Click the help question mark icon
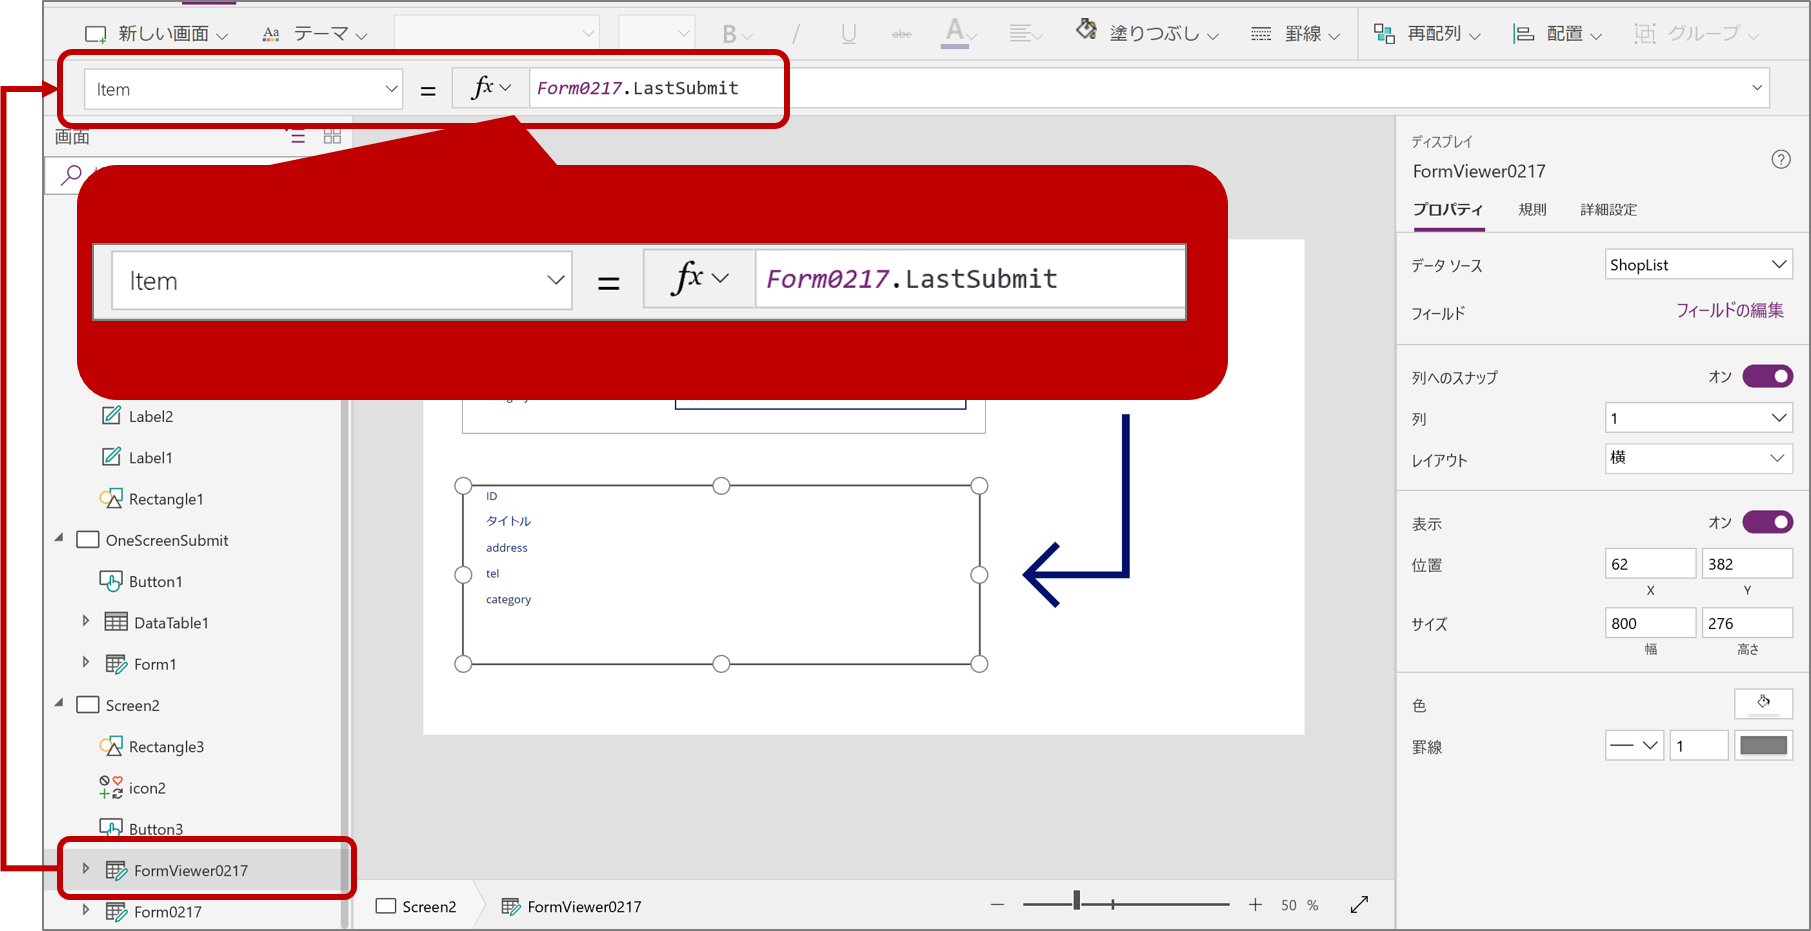The image size is (1811, 931). point(1781,158)
